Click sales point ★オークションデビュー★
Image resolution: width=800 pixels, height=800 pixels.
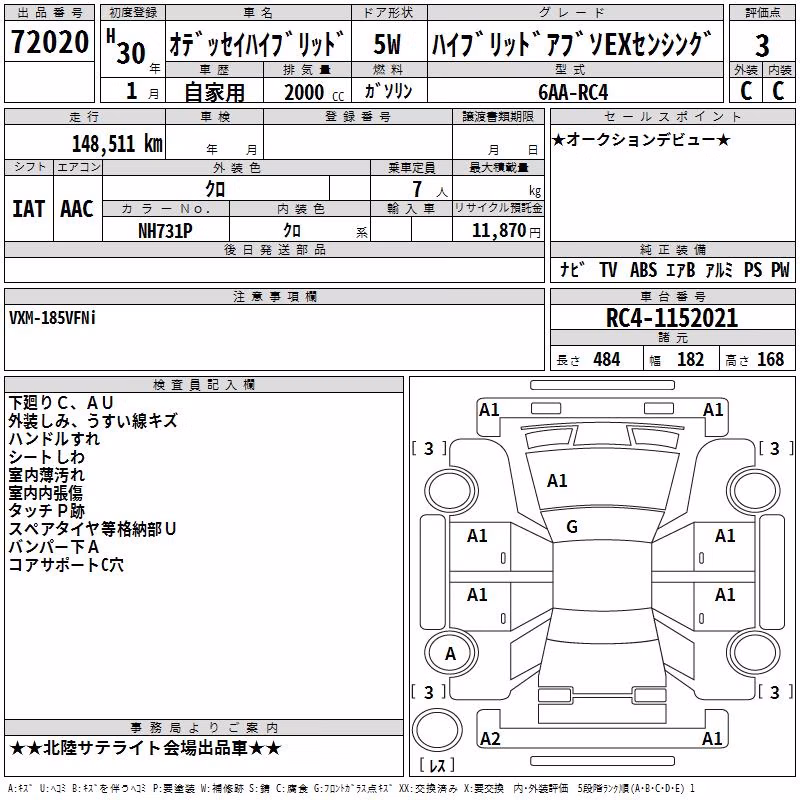click(x=641, y=140)
